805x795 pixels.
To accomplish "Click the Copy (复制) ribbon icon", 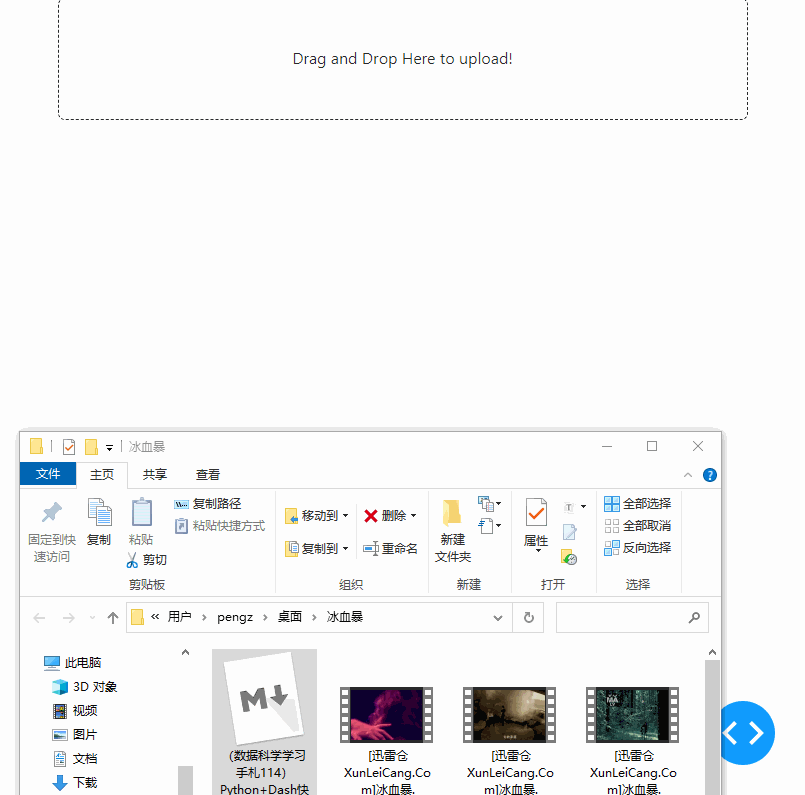I will tap(100, 512).
